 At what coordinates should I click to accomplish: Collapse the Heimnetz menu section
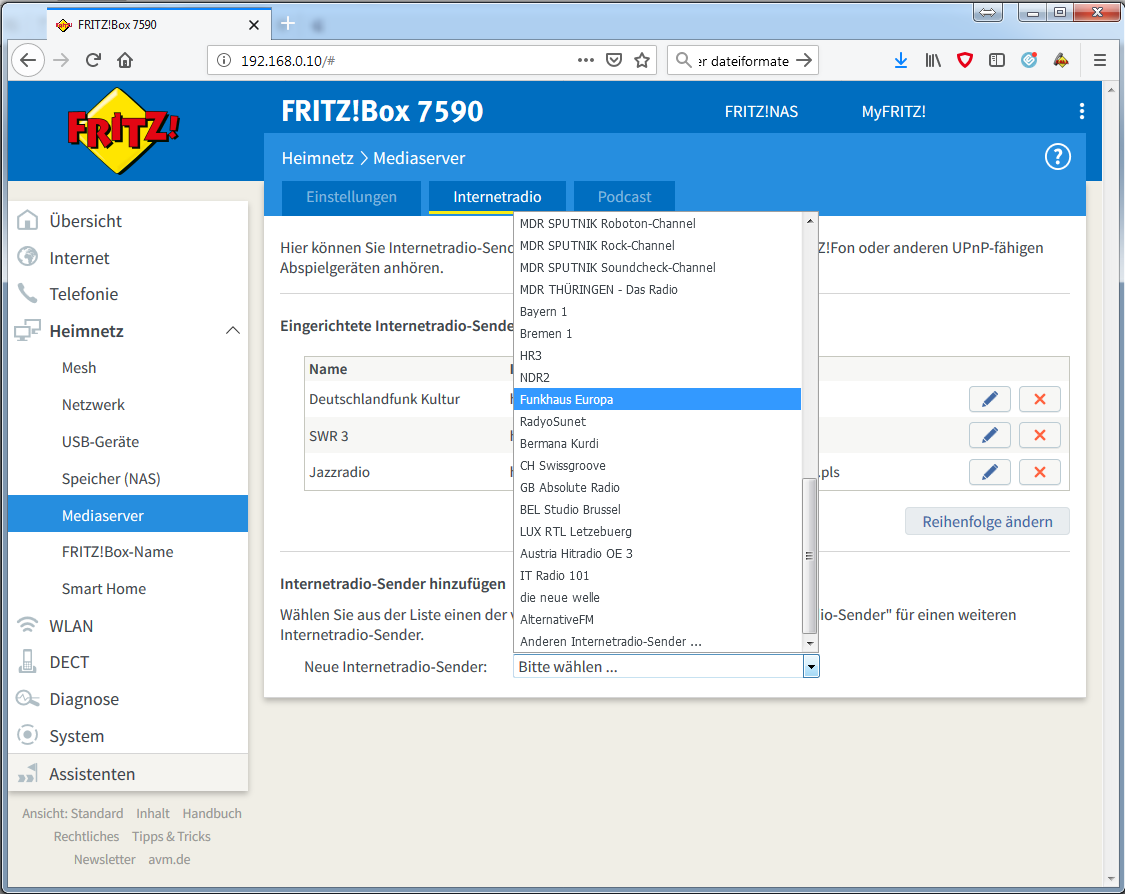[x=232, y=331]
